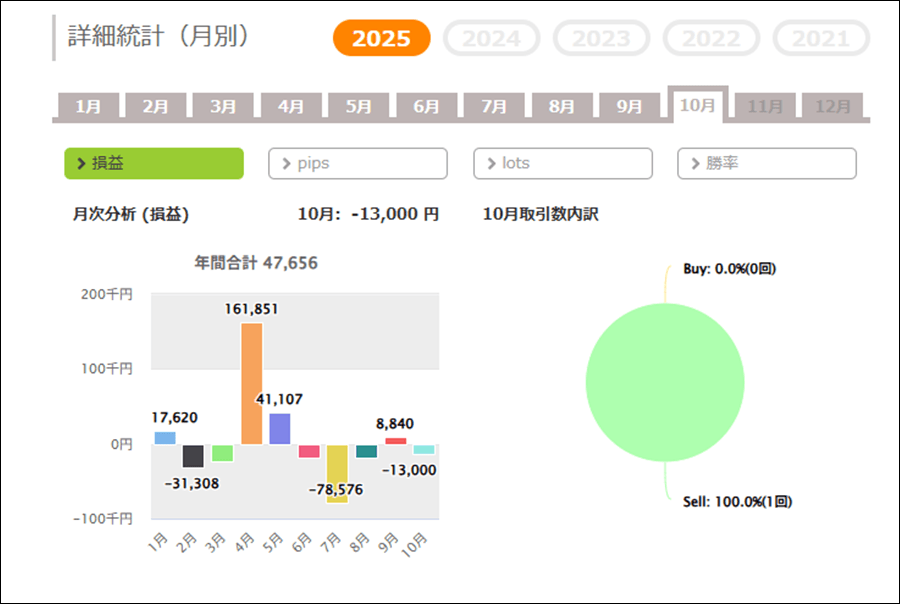Image resolution: width=900 pixels, height=604 pixels.
Task: Open the 勝率 win rate view
Action: [766, 163]
